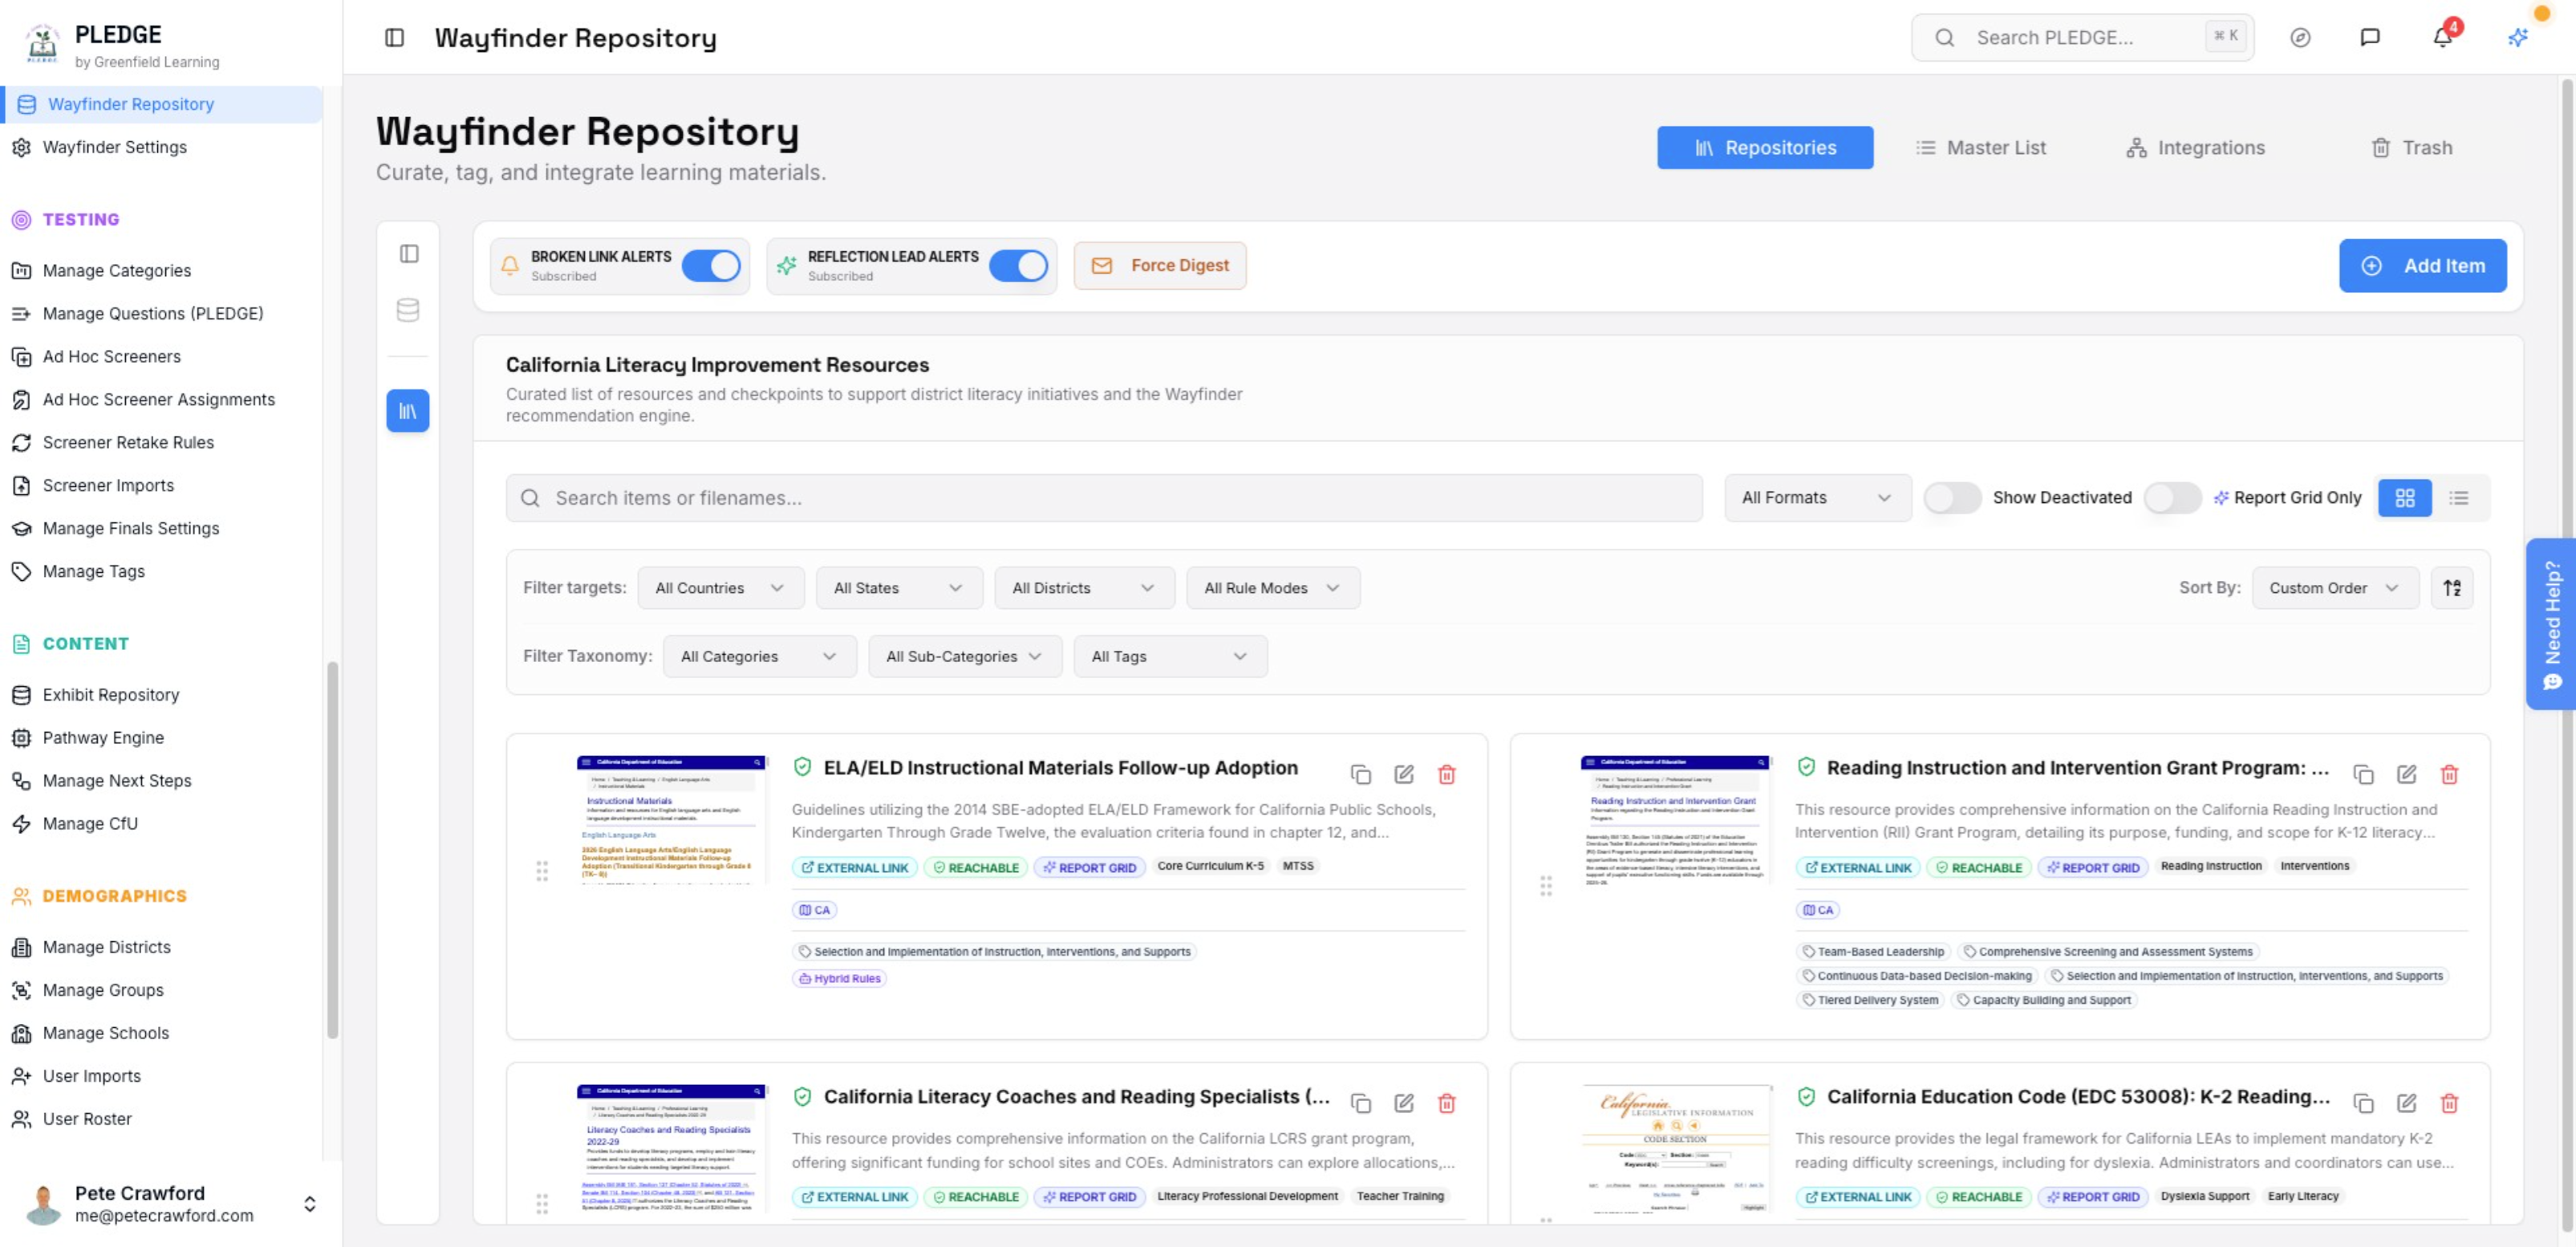The height and width of the screenshot is (1247, 2576).
Task: Click the compass explore icon
Action: [2300, 37]
